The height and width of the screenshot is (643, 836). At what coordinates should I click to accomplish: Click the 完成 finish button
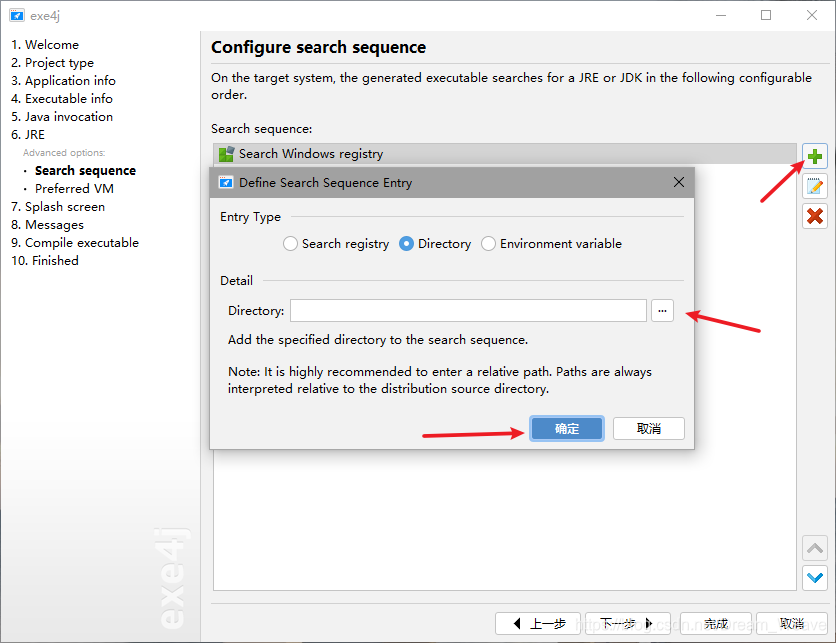pos(716,623)
